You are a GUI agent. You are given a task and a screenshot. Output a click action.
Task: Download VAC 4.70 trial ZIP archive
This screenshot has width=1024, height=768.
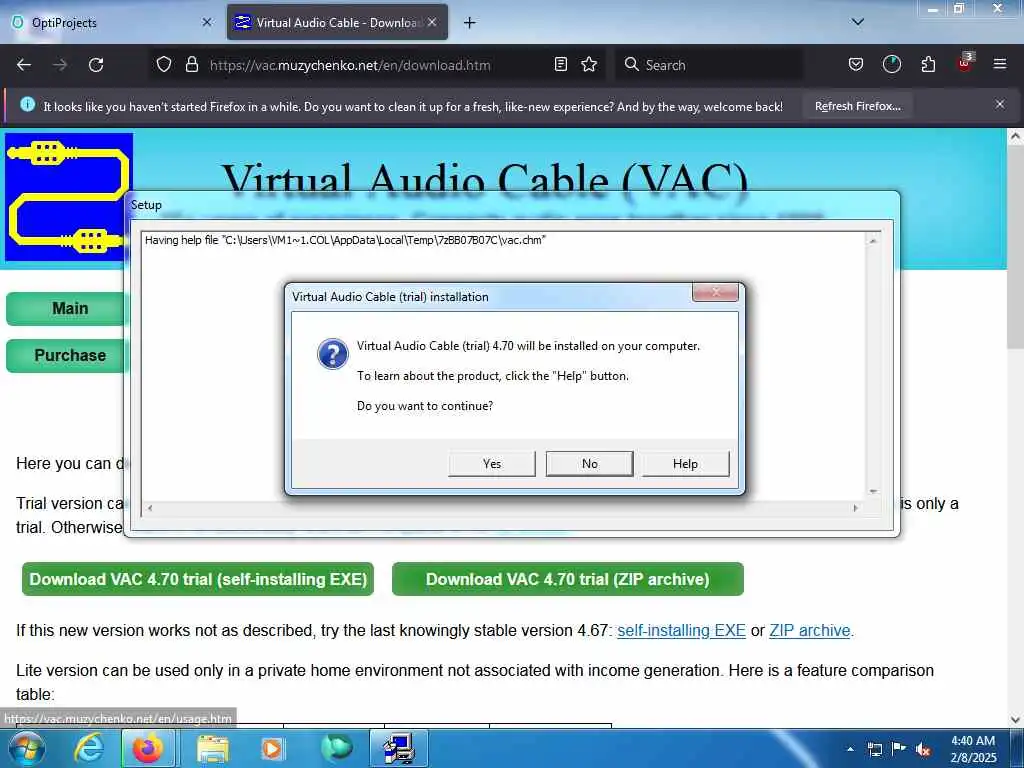pyautogui.click(x=568, y=579)
